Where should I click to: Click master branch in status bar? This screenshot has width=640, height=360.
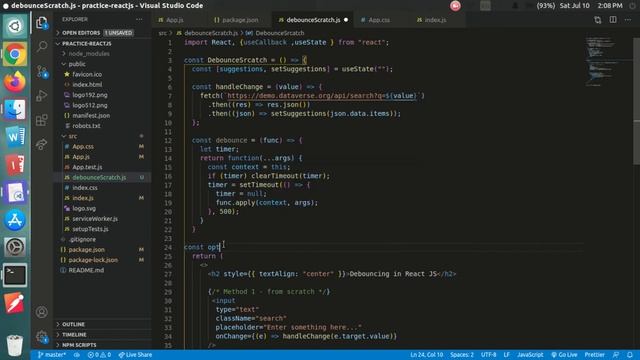click(x=52, y=355)
